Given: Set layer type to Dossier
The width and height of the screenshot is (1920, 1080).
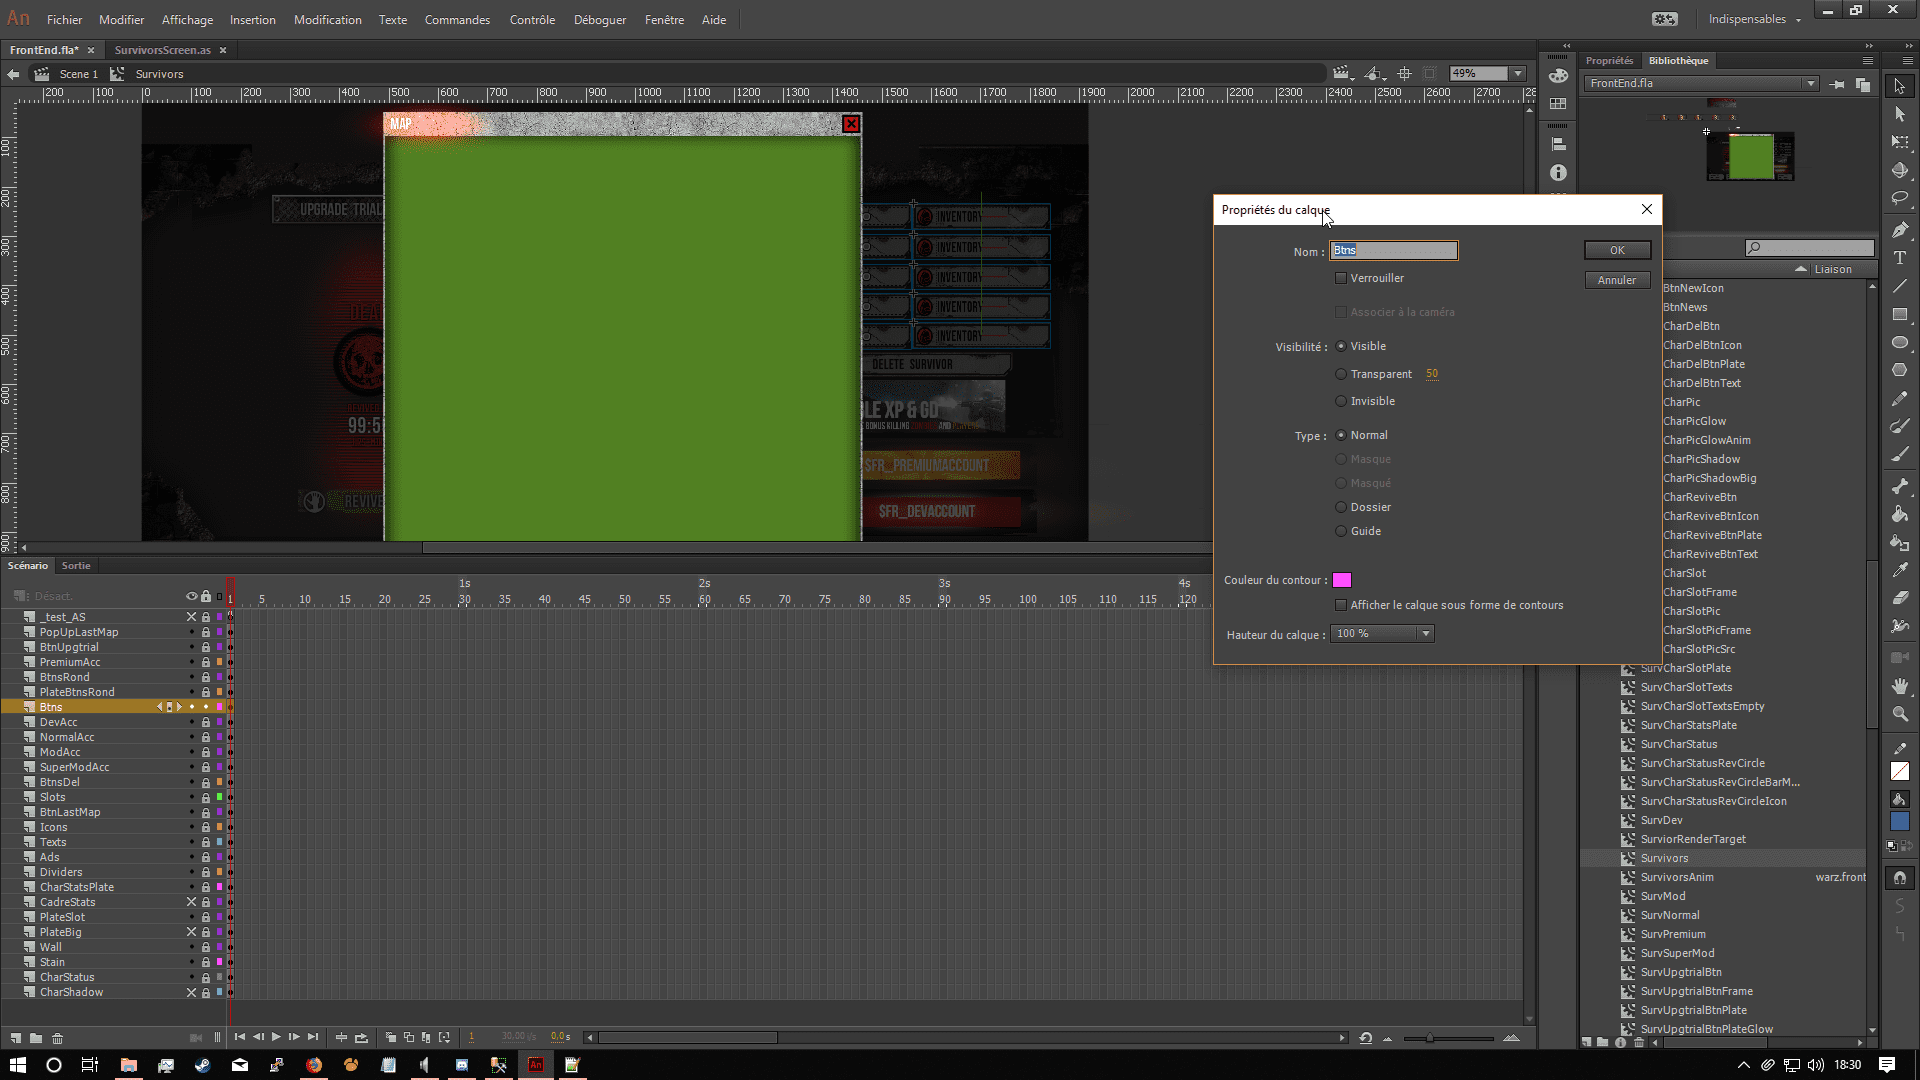Looking at the screenshot, I should pos(1341,507).
